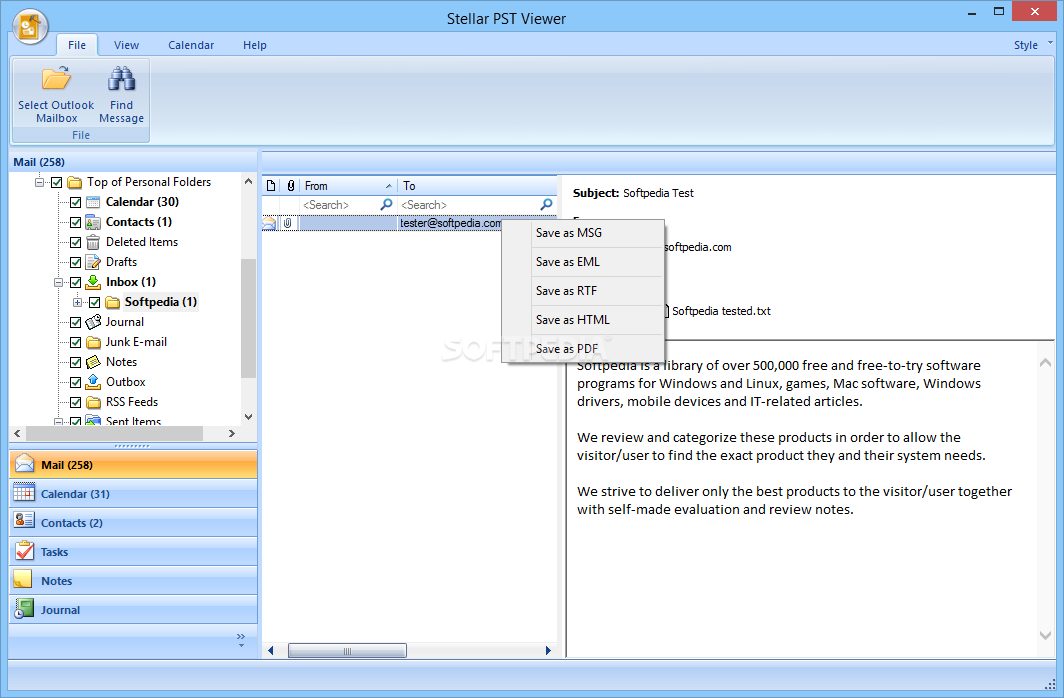Click the Inbox download icon
This screenshot has width=1064, height=698.
(x=94, y=282)
